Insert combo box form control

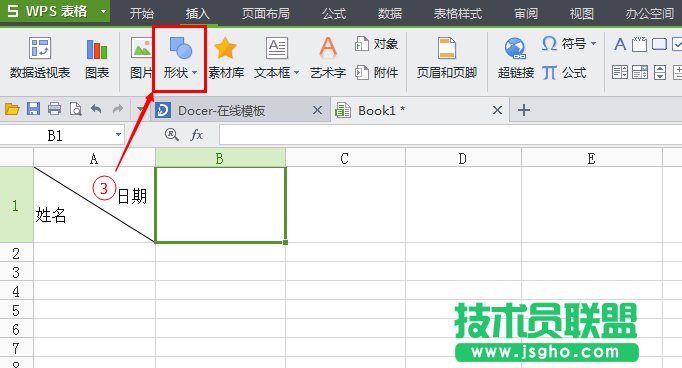click(640, 72)
